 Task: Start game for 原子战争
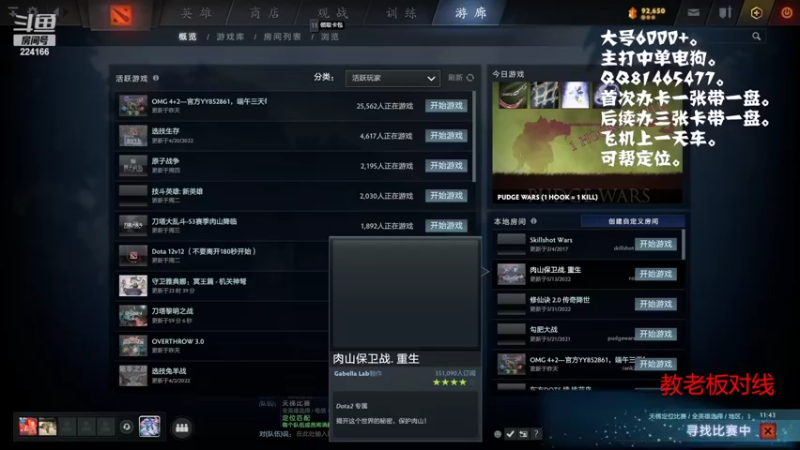tap(446, 166)
